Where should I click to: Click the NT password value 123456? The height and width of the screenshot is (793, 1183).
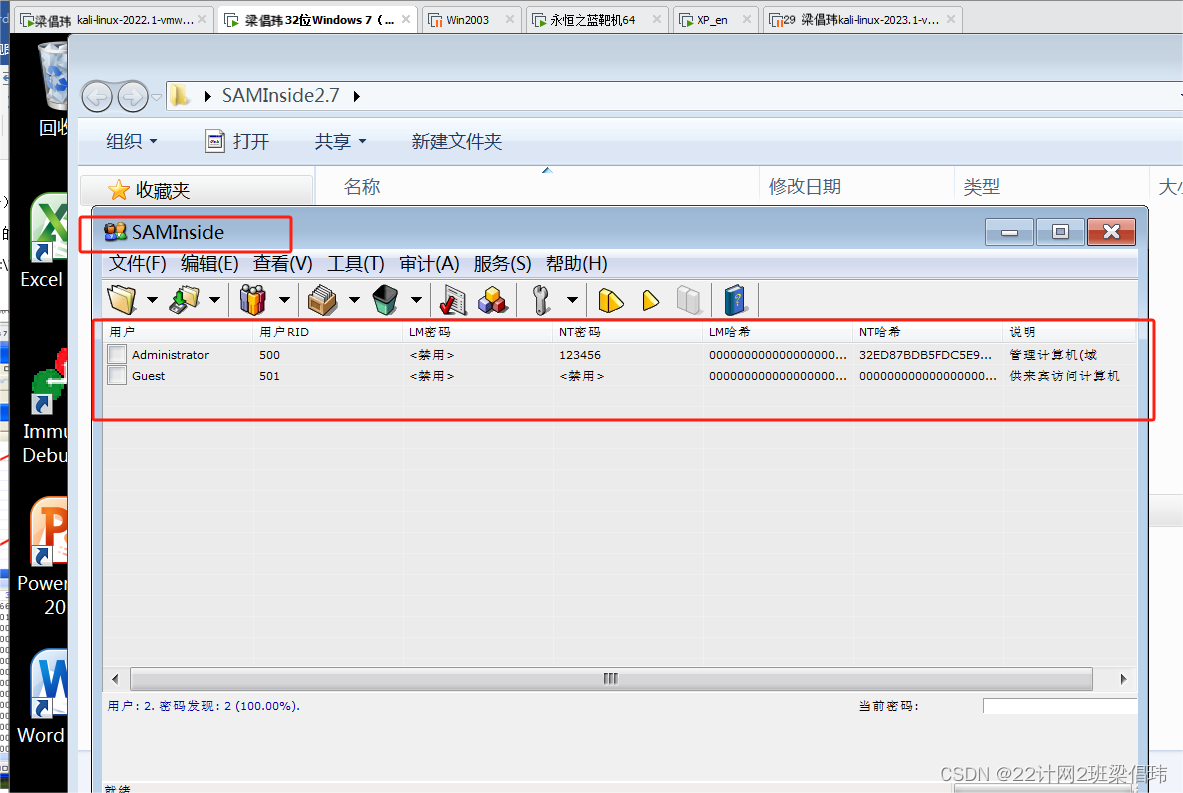[x=580, y=355]
